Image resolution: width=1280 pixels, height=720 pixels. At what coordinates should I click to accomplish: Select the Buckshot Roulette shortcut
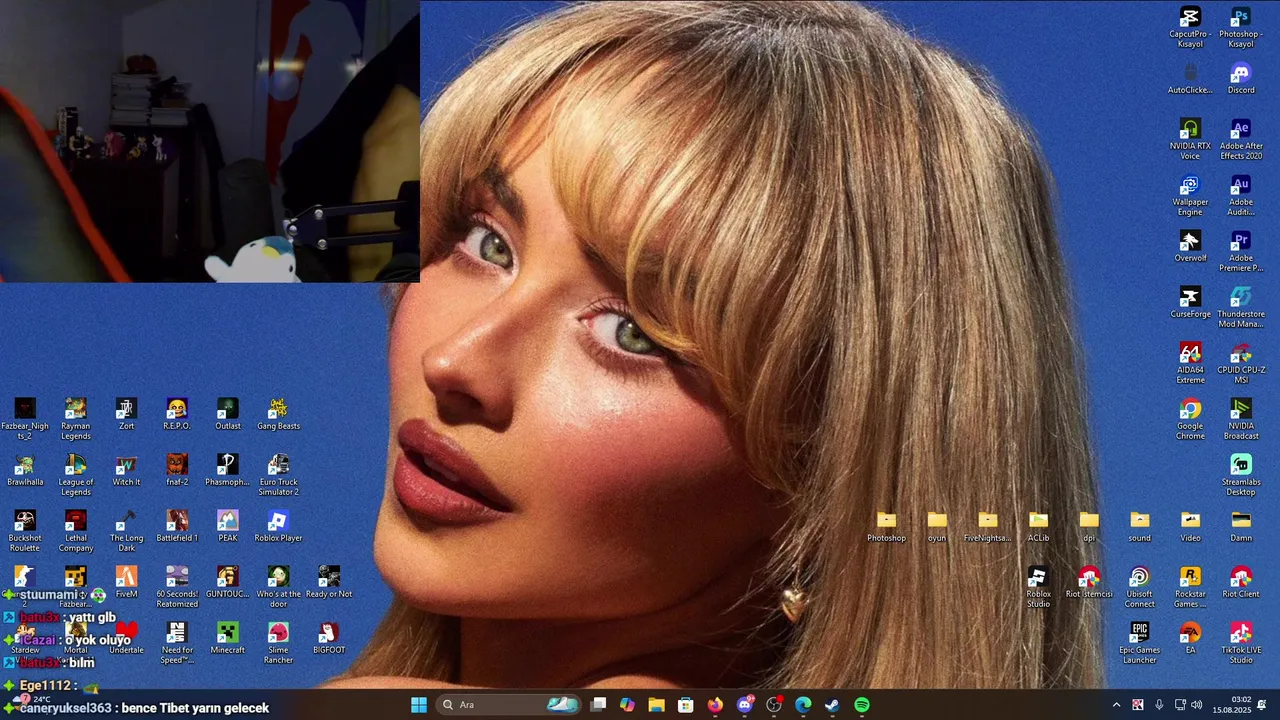point(25,530)
